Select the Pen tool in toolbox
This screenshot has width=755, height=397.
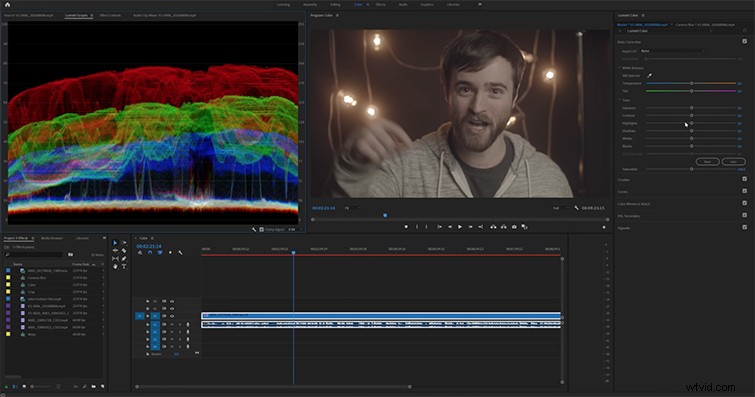[124, 259]
